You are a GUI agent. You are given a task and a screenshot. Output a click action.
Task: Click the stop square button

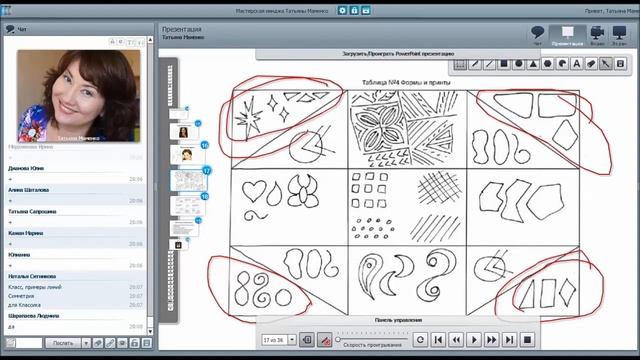tap(527, 340)
